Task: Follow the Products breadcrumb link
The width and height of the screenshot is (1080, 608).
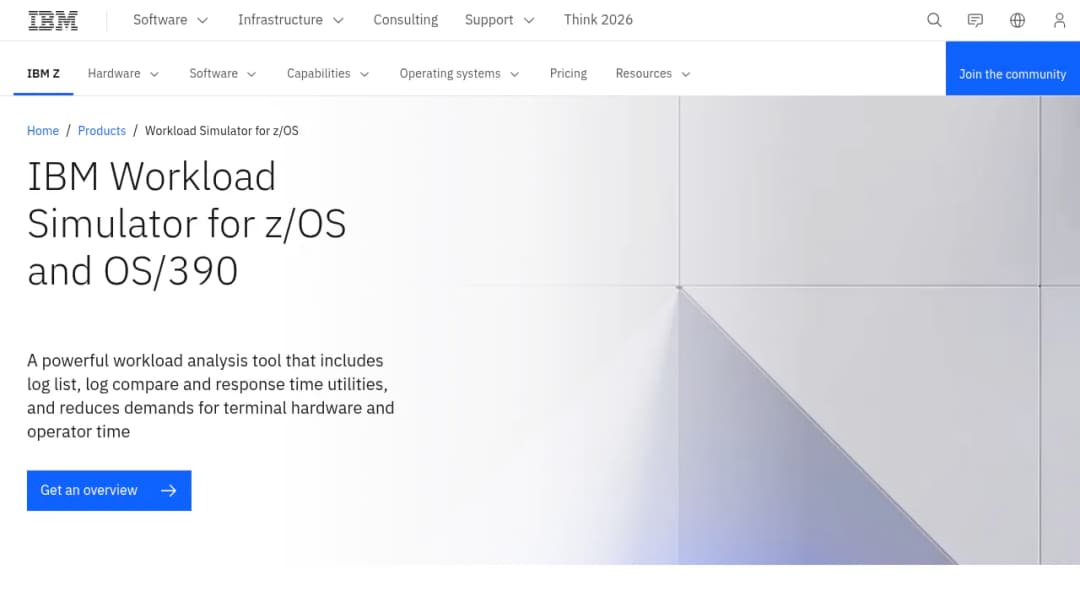Action: coord(102,131)
